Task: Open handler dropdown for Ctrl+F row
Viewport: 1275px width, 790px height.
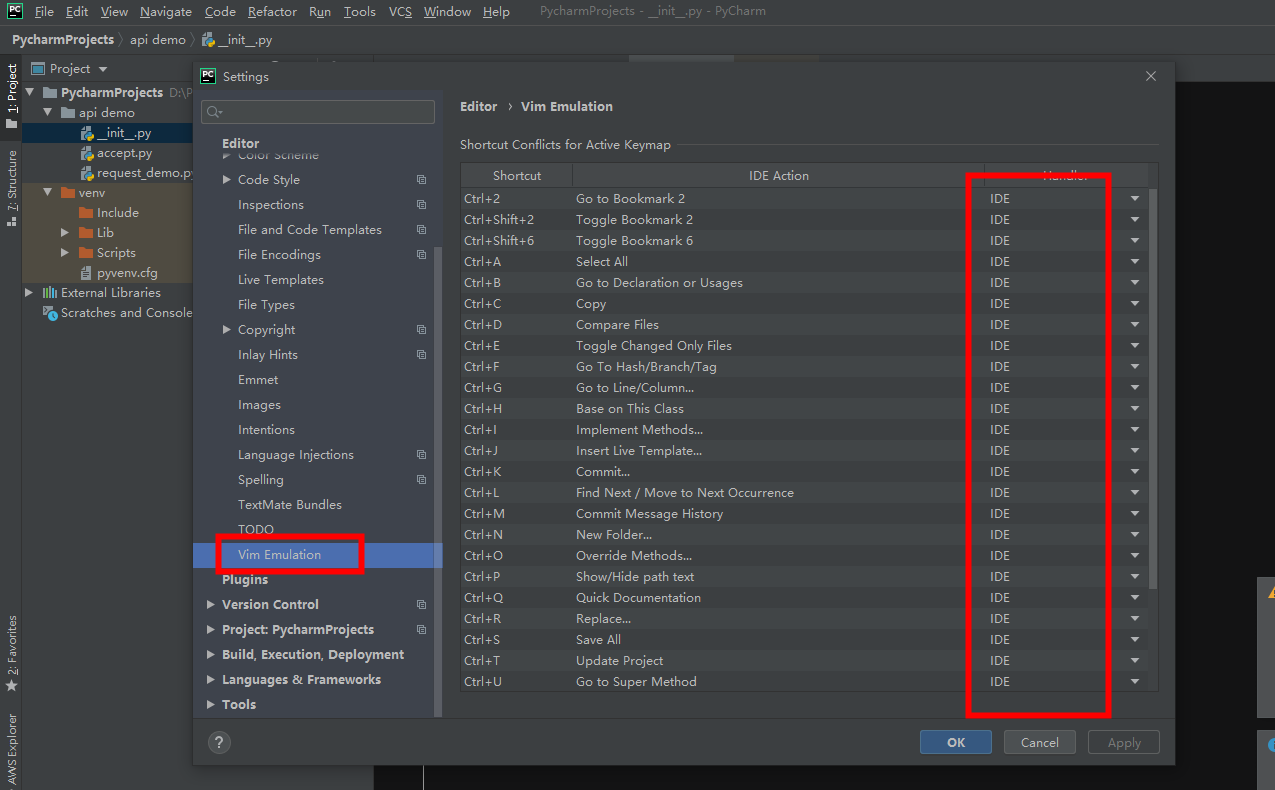Action: coord(1135,367)
